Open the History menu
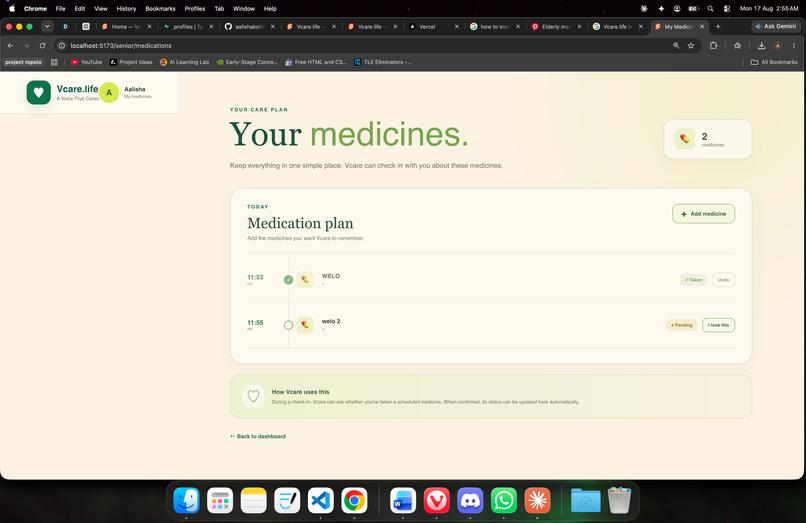The width and height of the screenshot is (806, 523). (126, 9)
